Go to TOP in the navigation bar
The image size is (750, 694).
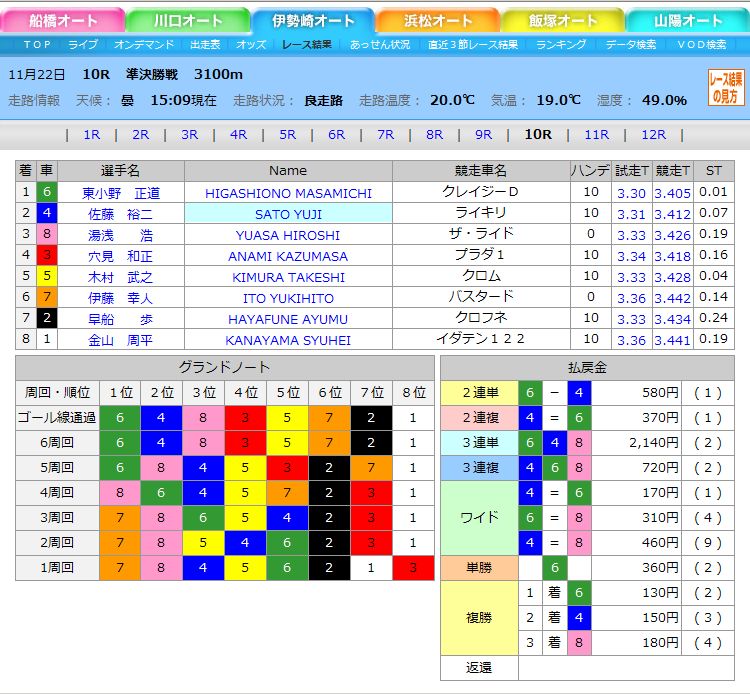click(x=37, y=44)
